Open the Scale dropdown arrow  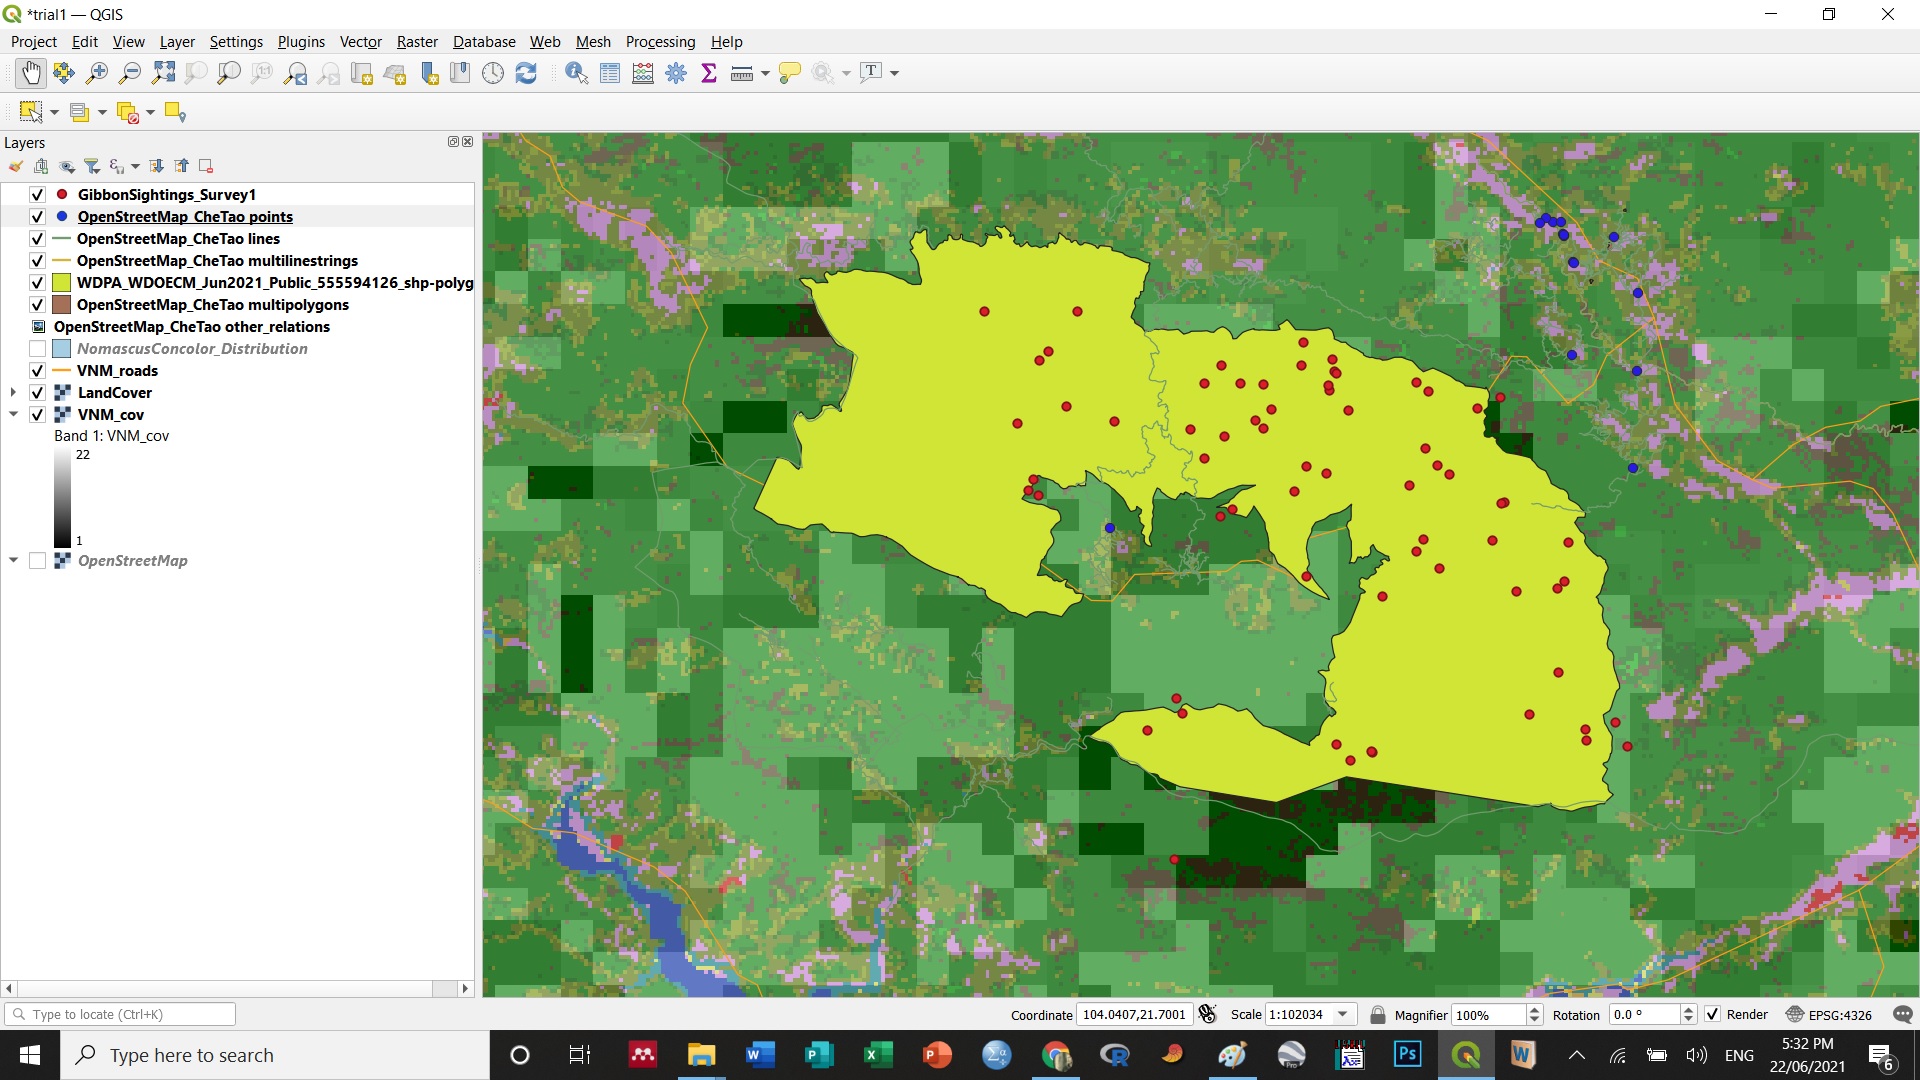pos(1343,1015)
